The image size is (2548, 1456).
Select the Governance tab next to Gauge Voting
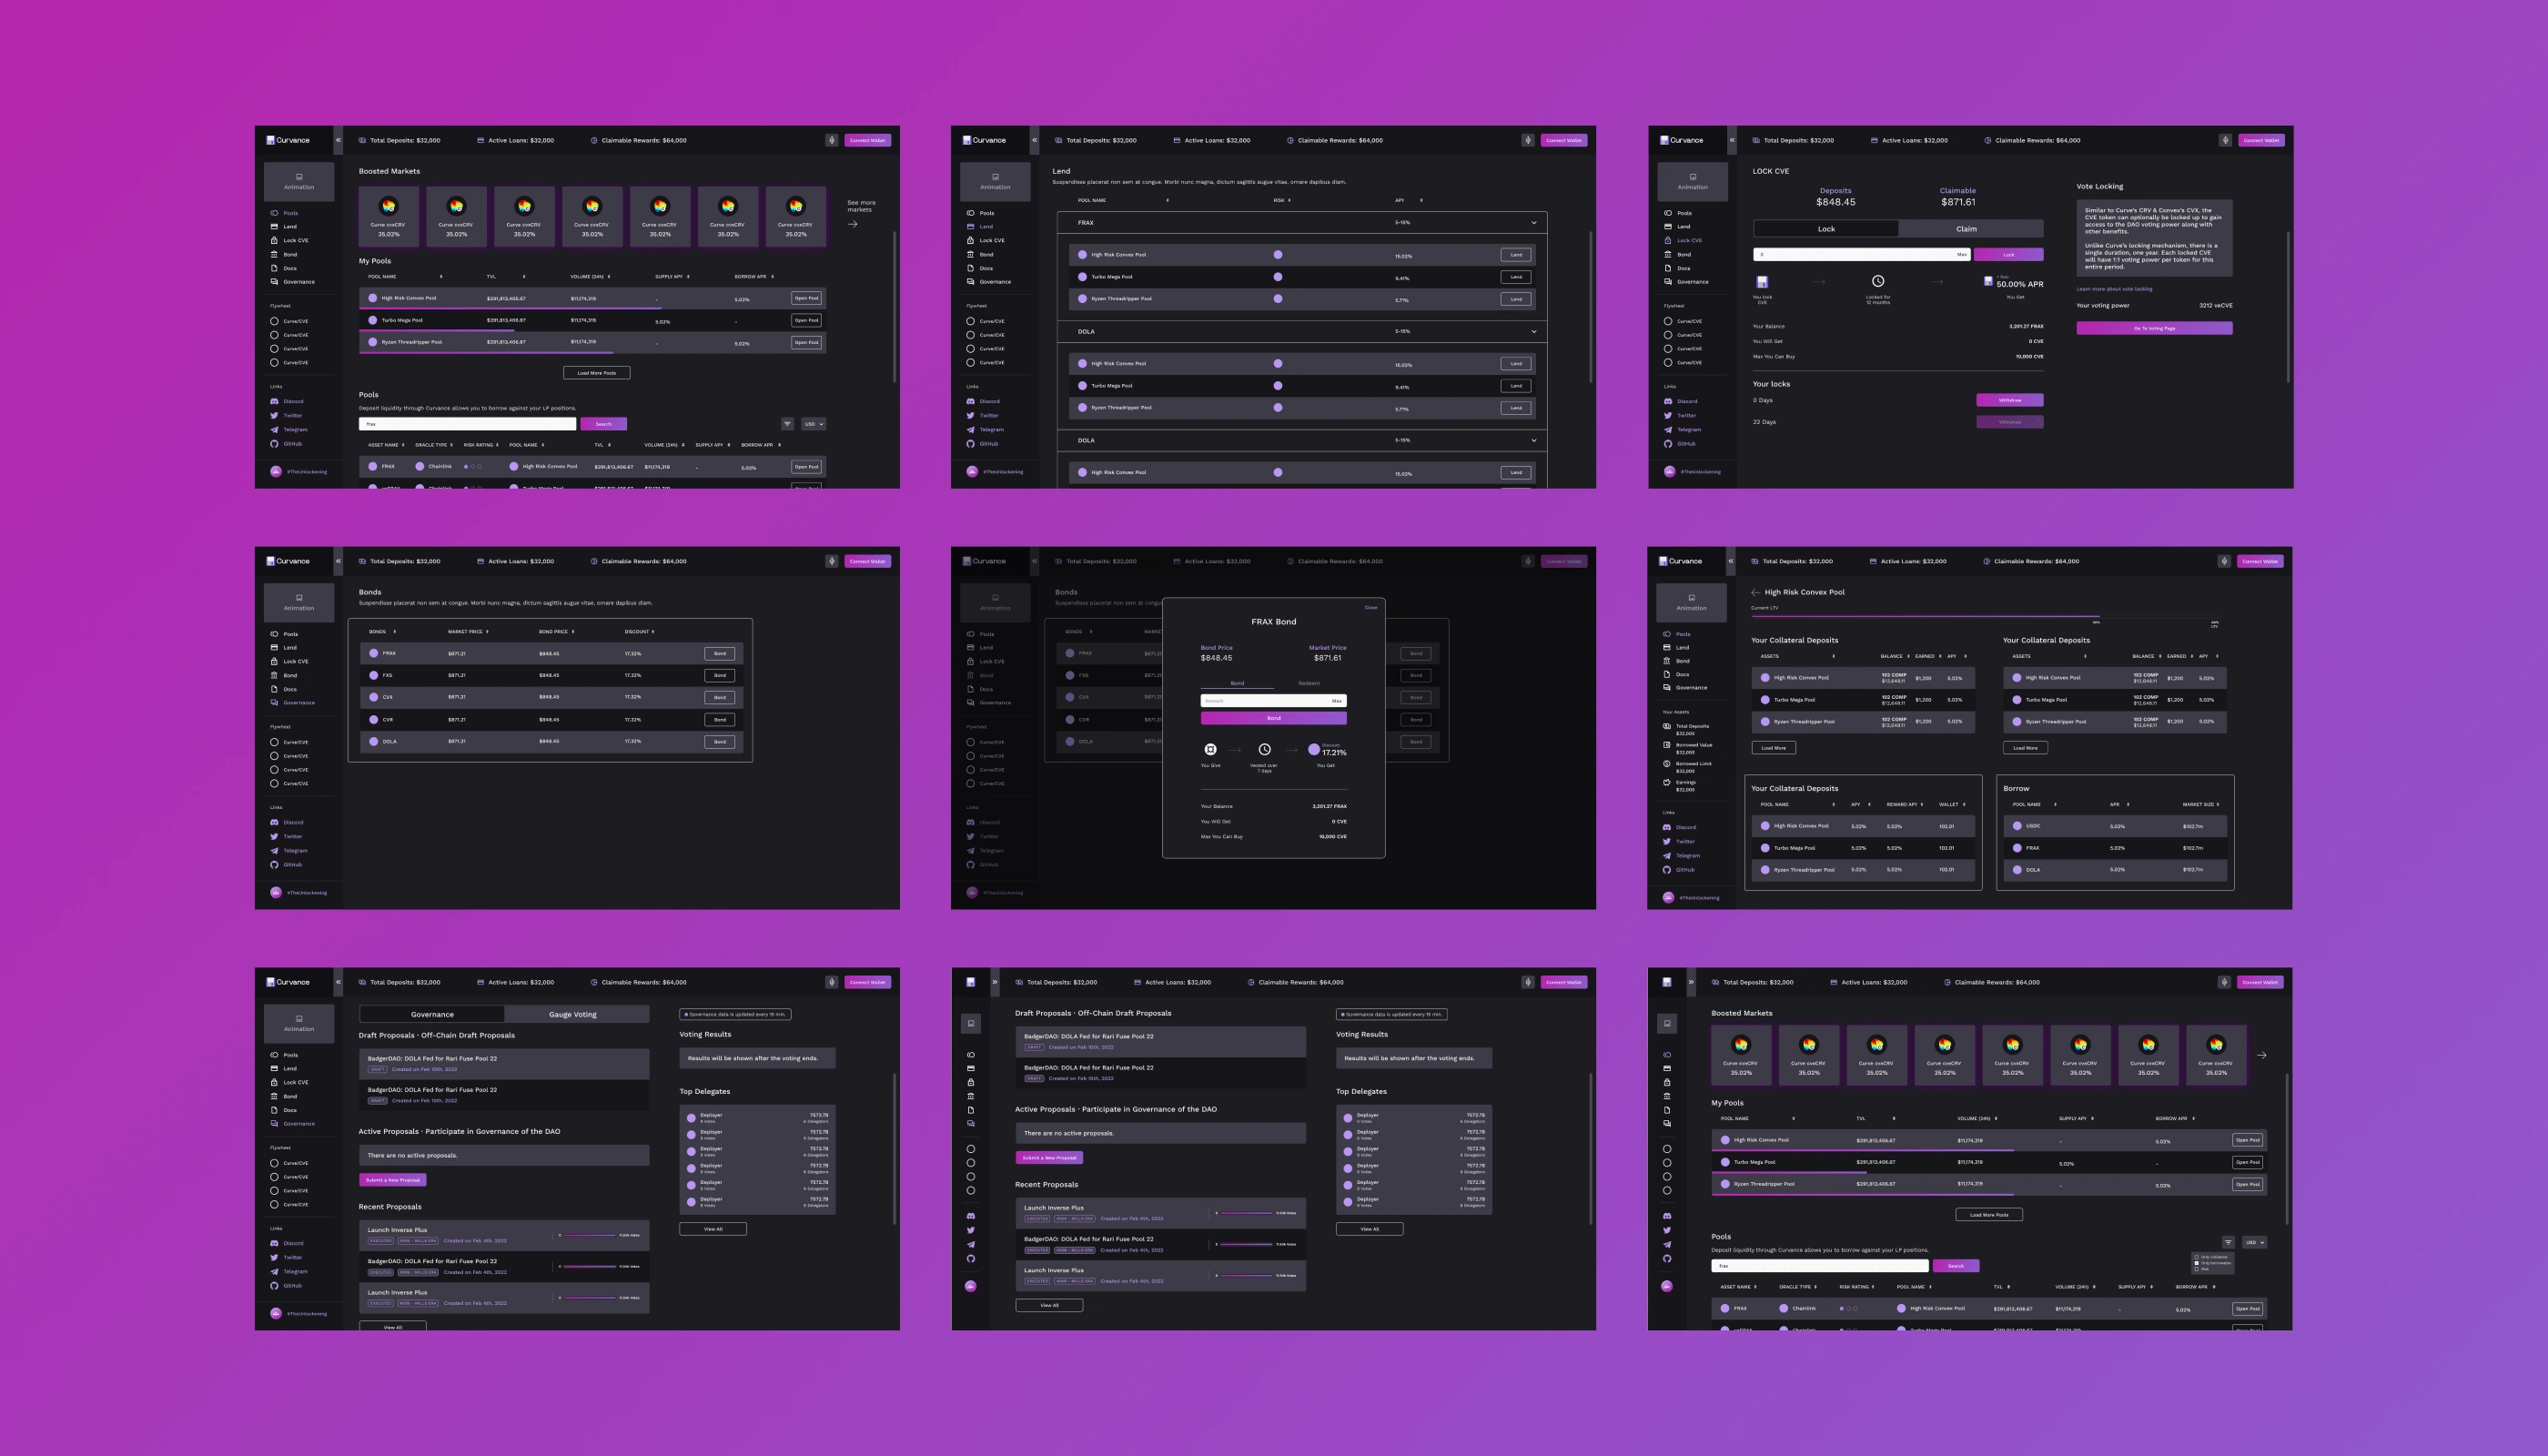[432, 1014]
